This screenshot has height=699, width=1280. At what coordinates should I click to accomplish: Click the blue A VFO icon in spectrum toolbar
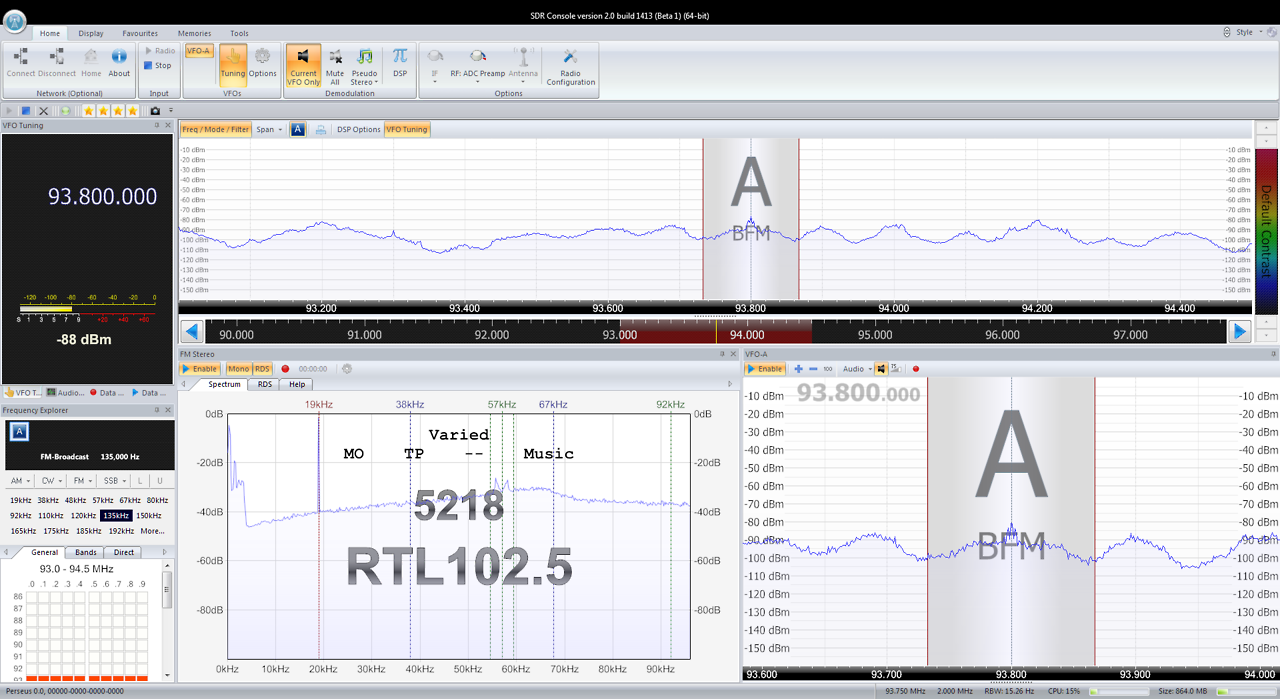pos(298,129)
